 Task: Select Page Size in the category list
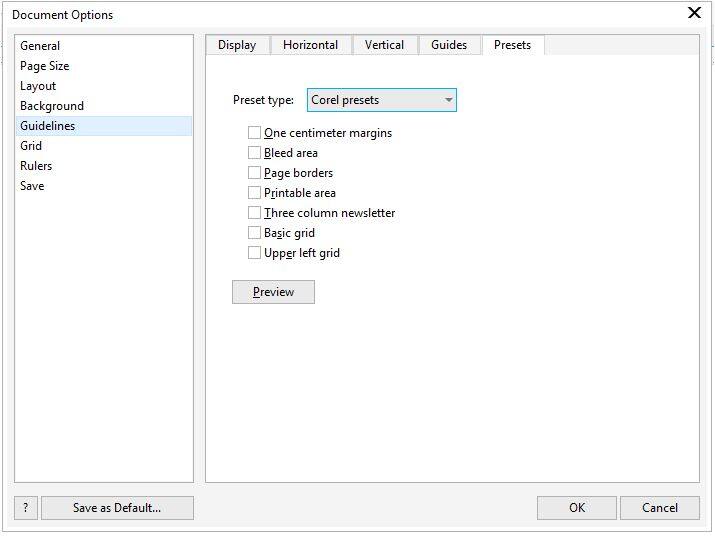click(45, 66)
